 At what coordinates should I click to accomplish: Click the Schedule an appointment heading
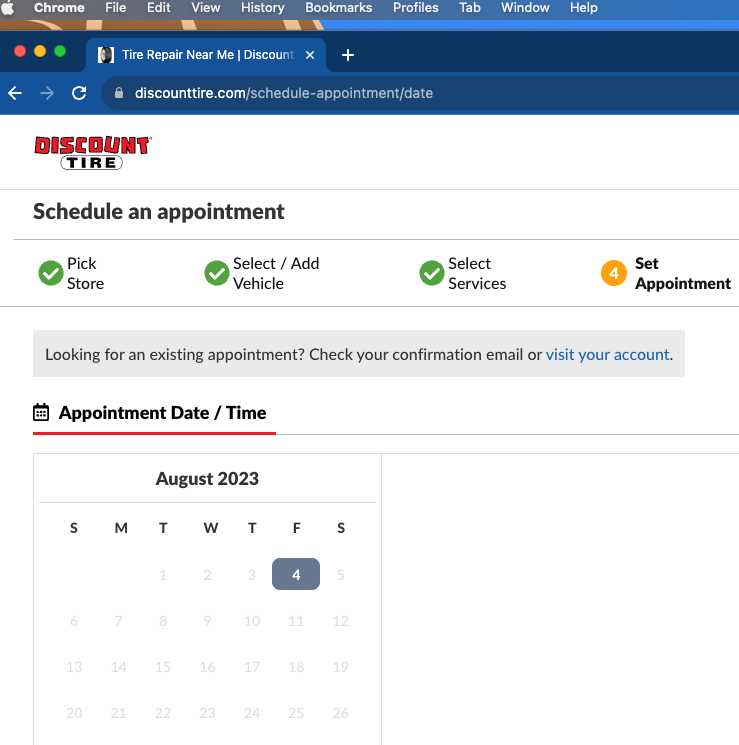(x=159, y=211)
